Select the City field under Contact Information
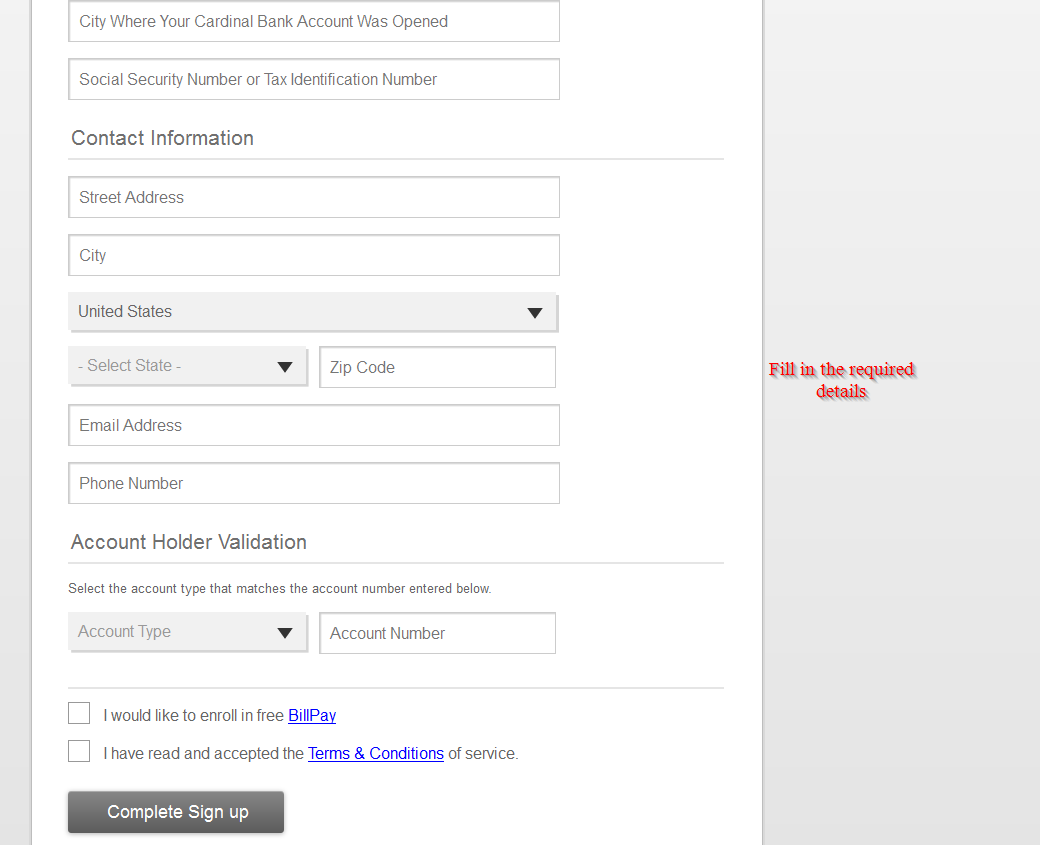This screenshot has width=1040, height=845. coord(313,256)
